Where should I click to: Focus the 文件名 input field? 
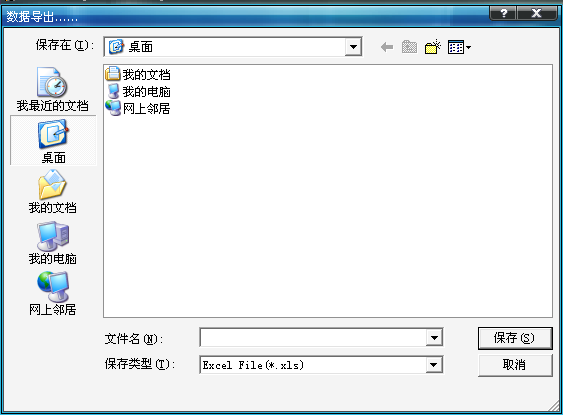[313, 337]
